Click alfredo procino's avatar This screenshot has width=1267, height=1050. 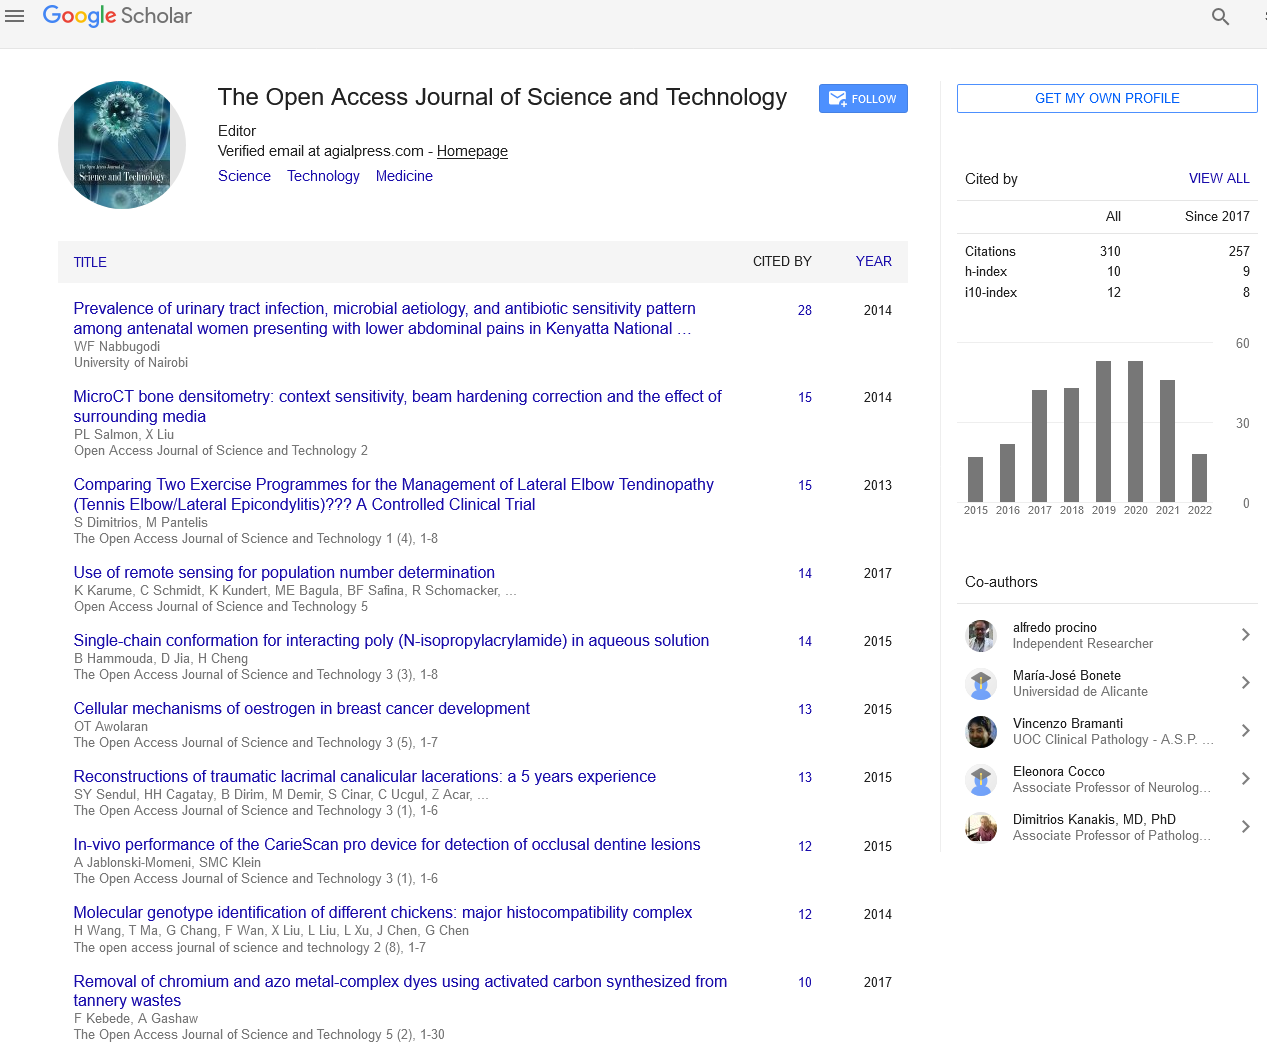pyautogui.click(x=981, y=636)
